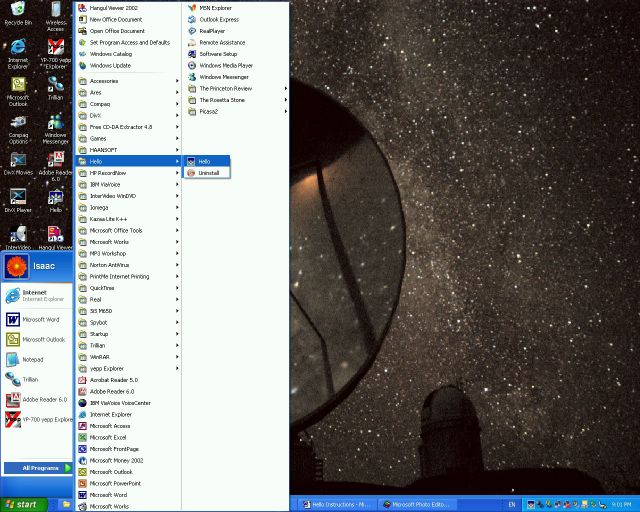Open Notepad from the Start menu list
The height and width of the screenshot is (512, 640).
coord(37,359)
